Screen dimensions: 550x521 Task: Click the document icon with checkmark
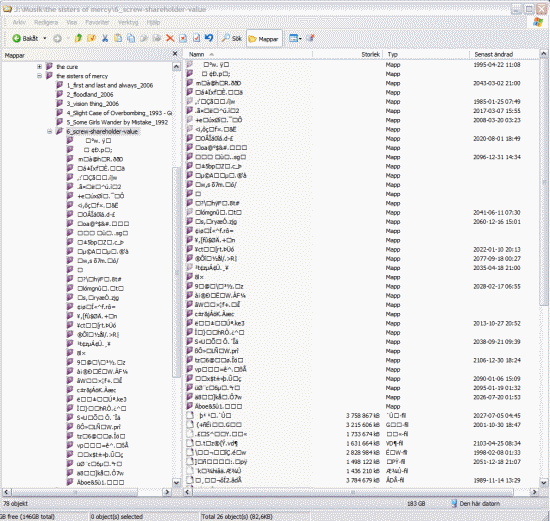point(196,38)
